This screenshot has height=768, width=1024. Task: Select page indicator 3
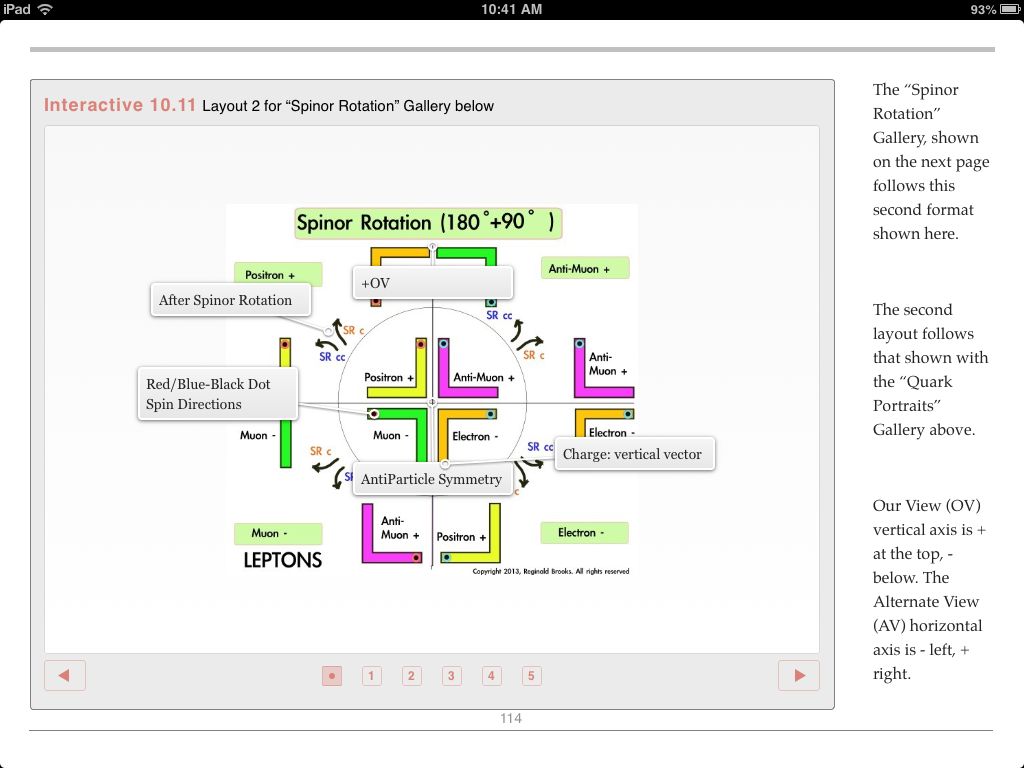coord(451,675)
